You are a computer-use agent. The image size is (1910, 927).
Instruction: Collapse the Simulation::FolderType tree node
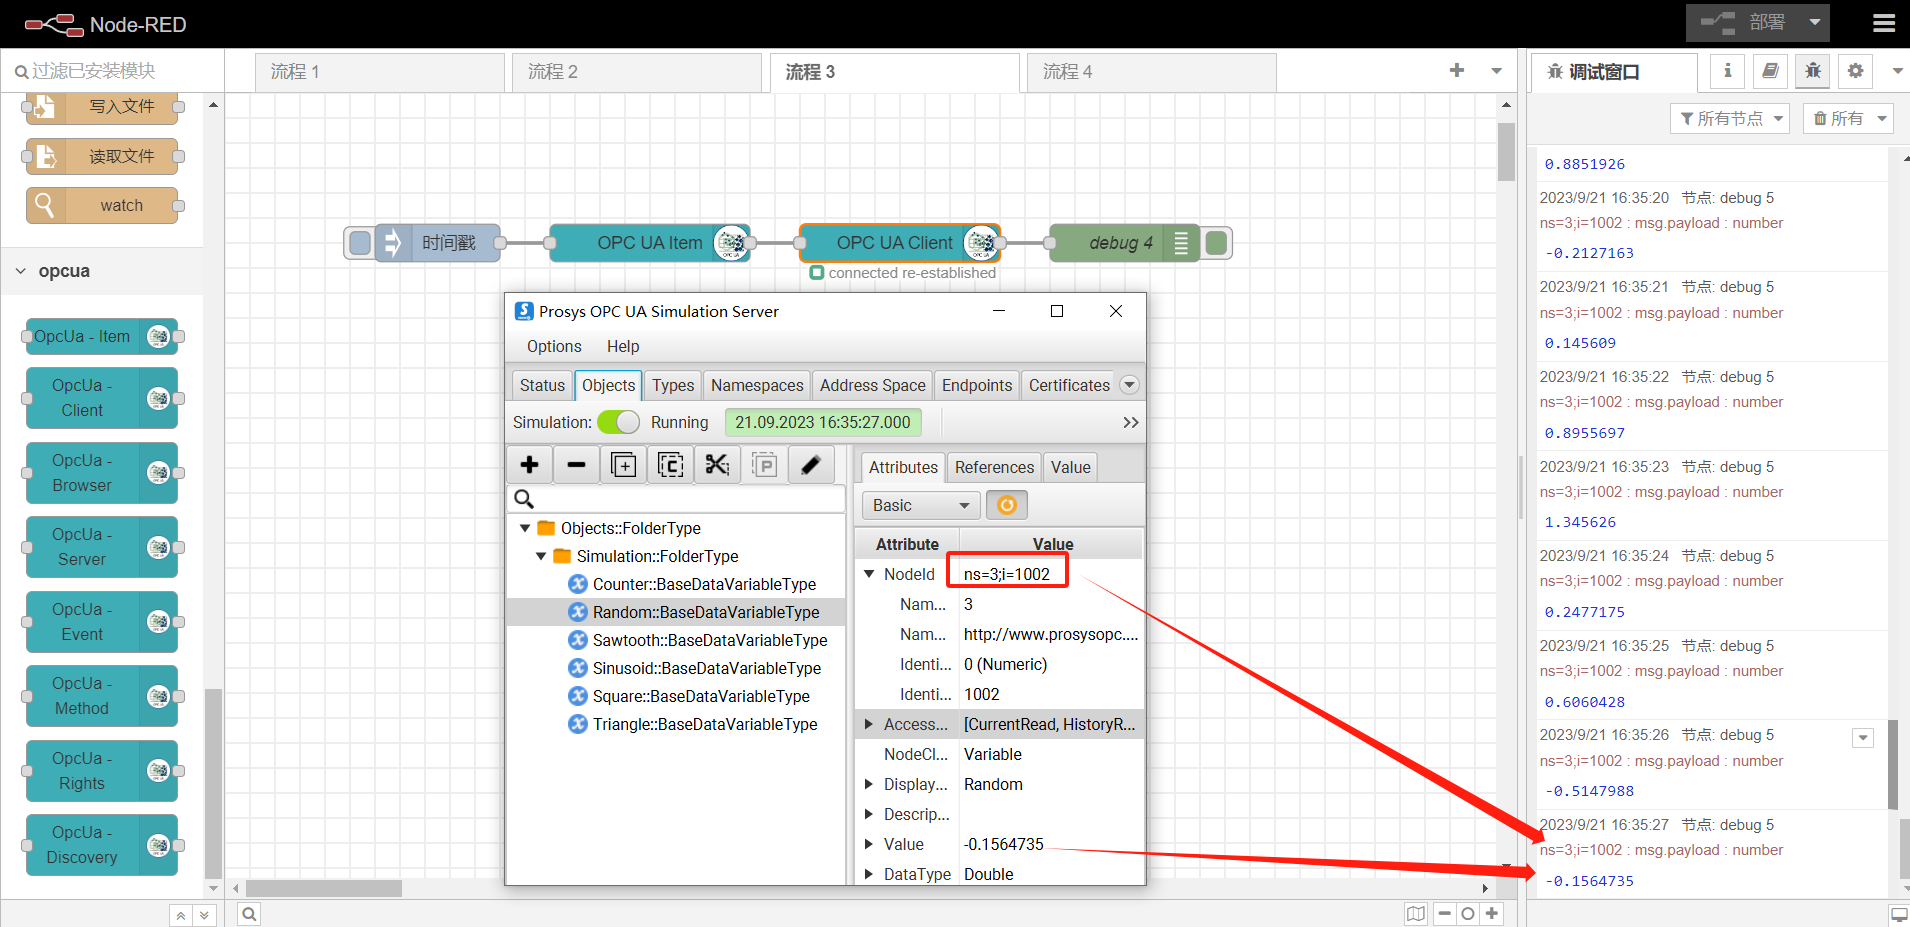coord(541,556)
